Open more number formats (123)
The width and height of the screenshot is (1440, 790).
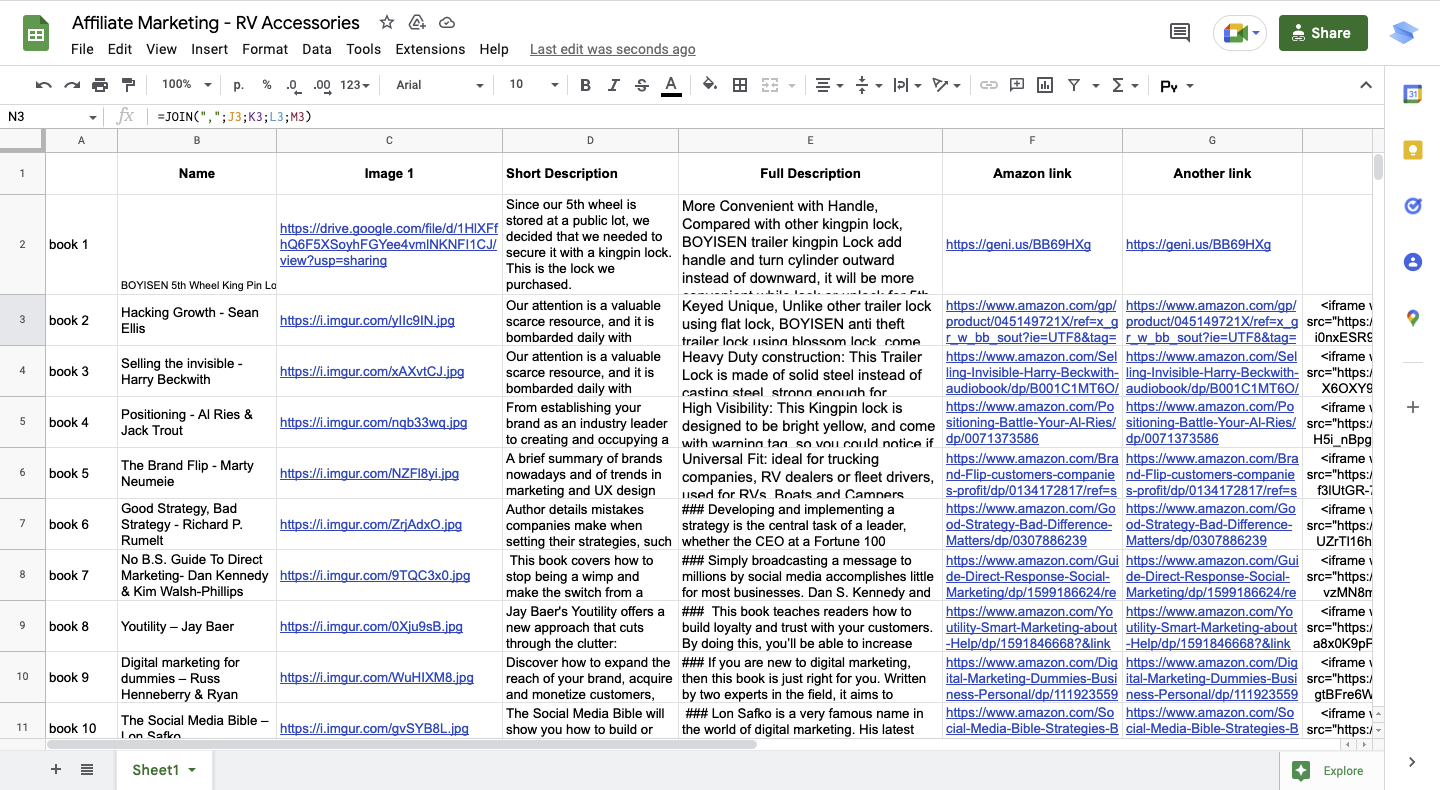pyautogui.click(x=355, y=85)
